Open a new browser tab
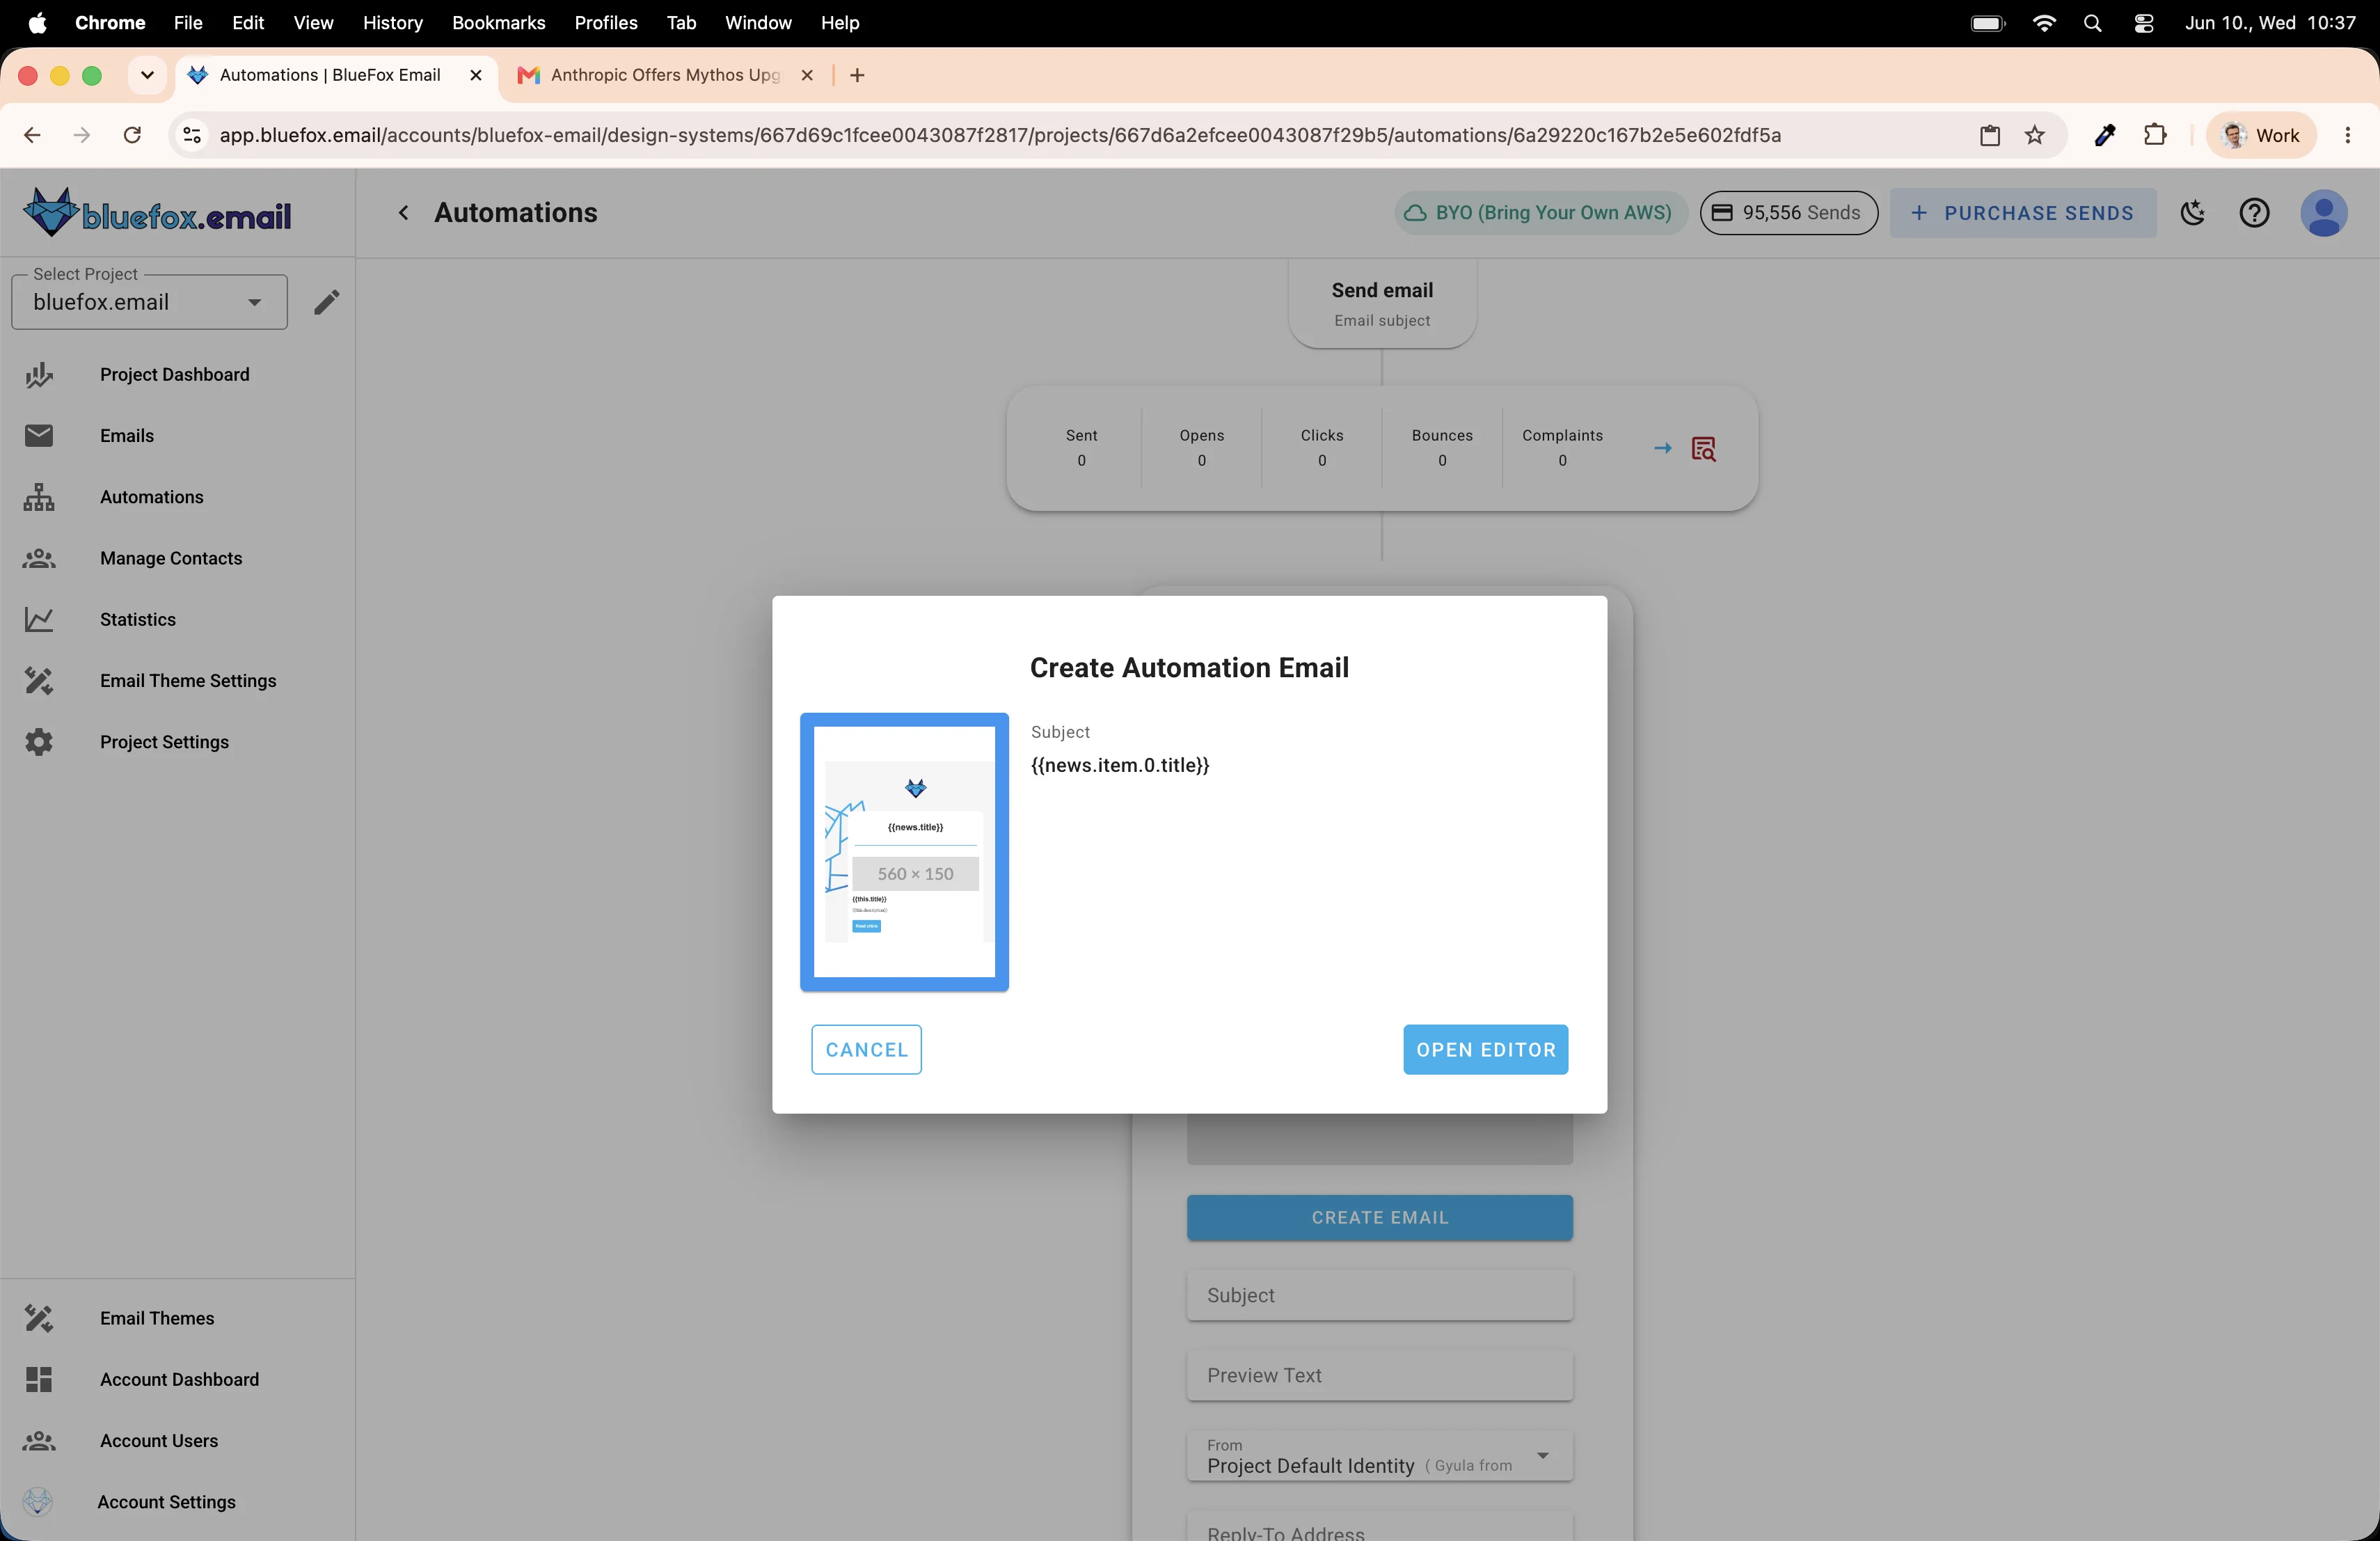The height and width of the screenshot is (1541, 2380). tap(857, 75)
